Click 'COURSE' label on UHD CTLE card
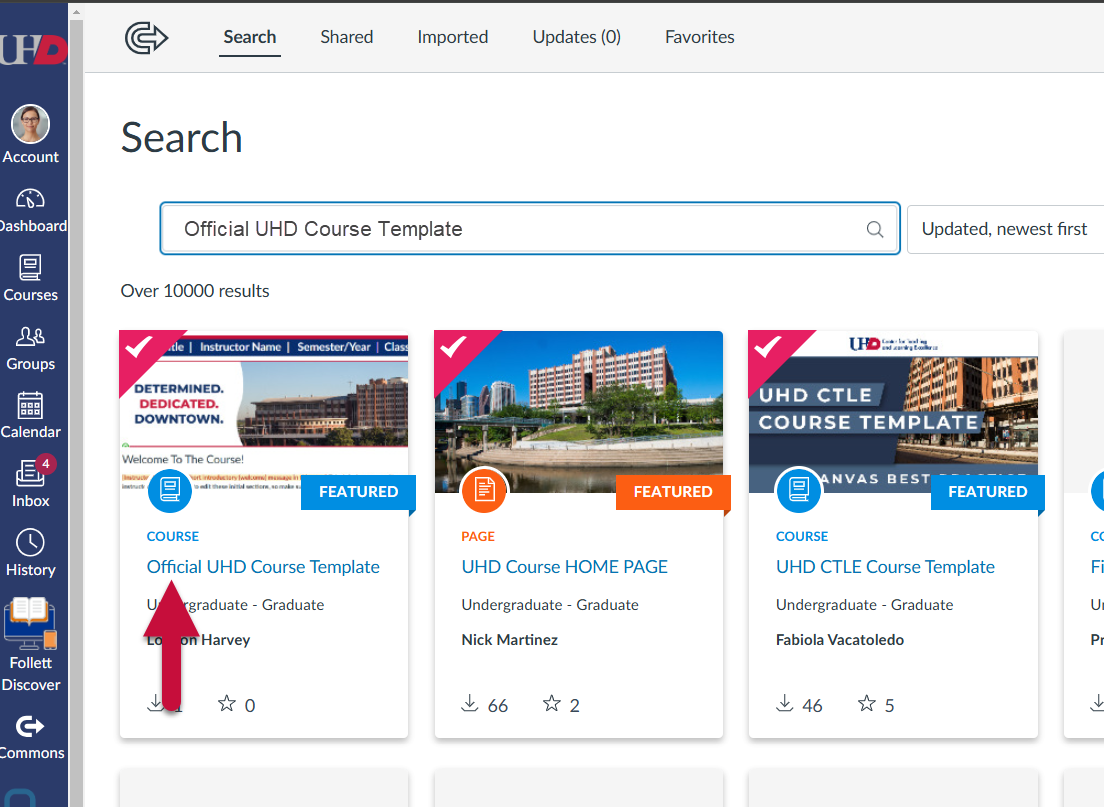The image size is (1104, 807). [x=802, y=537]
